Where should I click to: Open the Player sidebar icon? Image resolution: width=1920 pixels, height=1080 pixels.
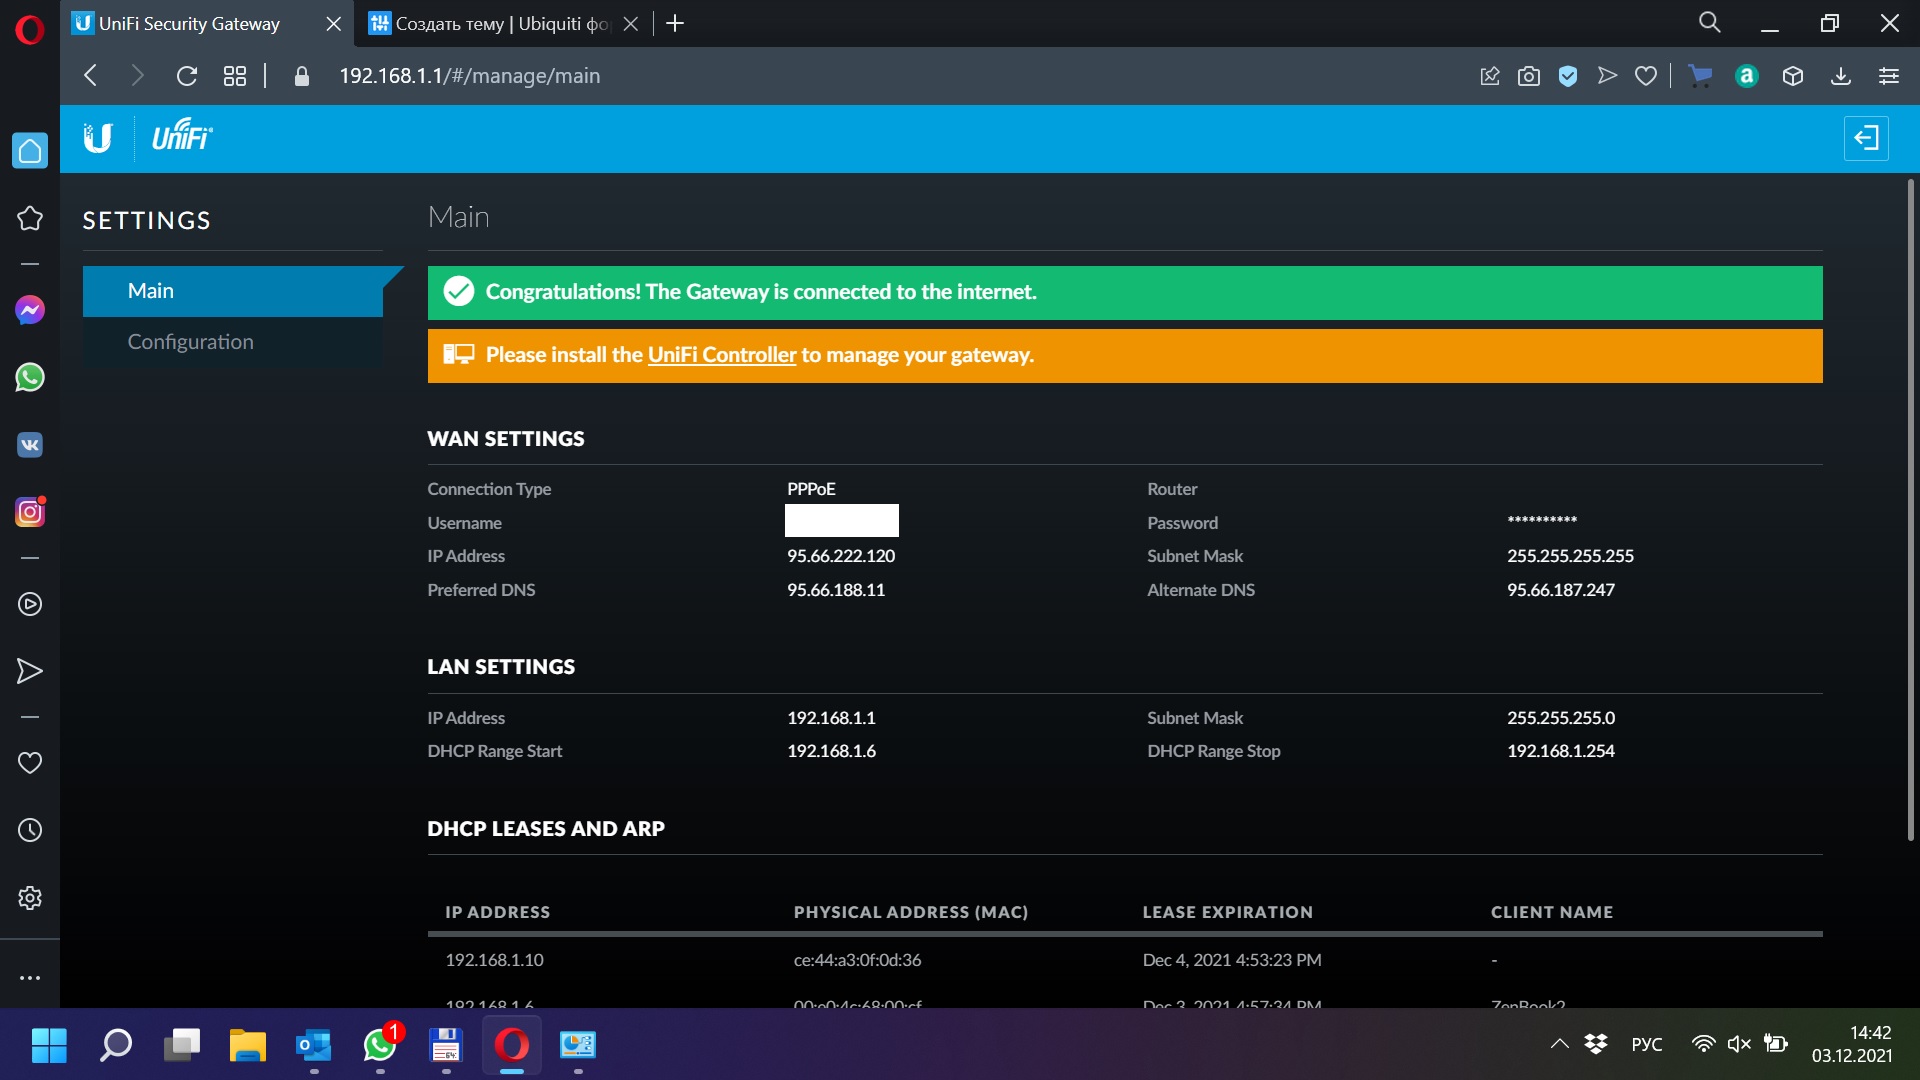pyautogui.click(x=30, y=604)
